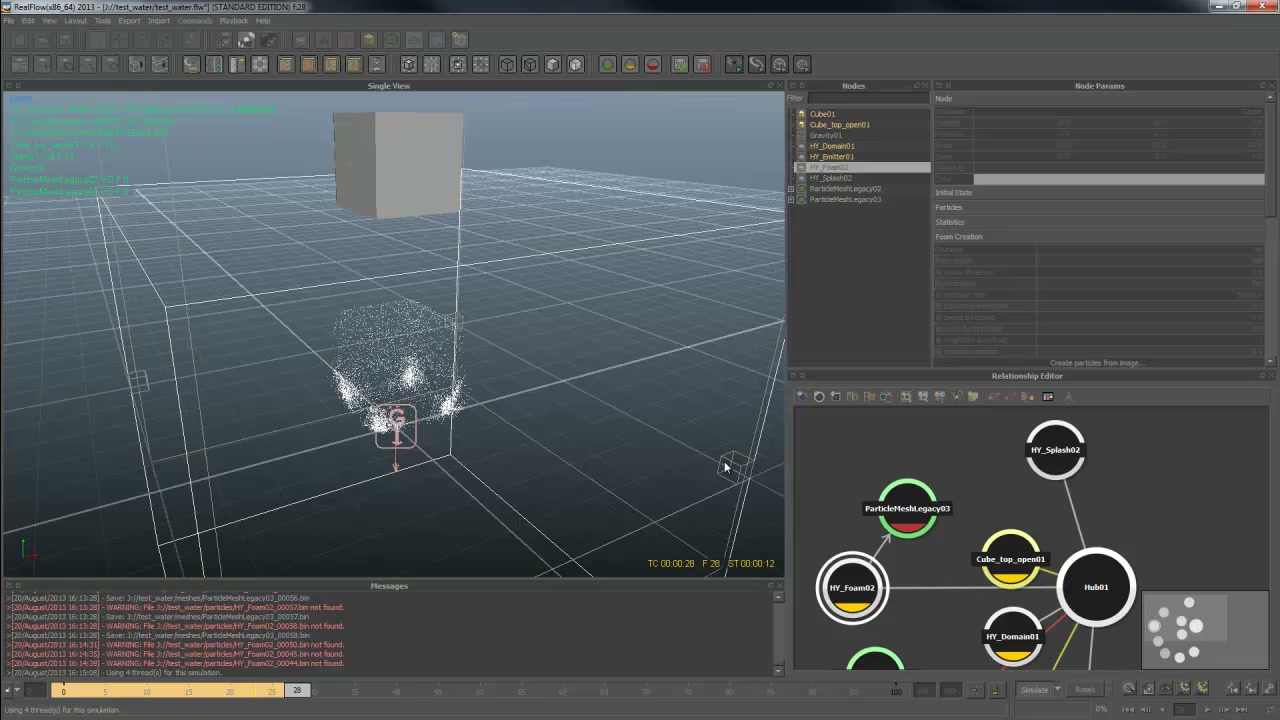Click Node Params scrollbar down arrow
Screen dimensions: 1280x720
click(1272, 363)
